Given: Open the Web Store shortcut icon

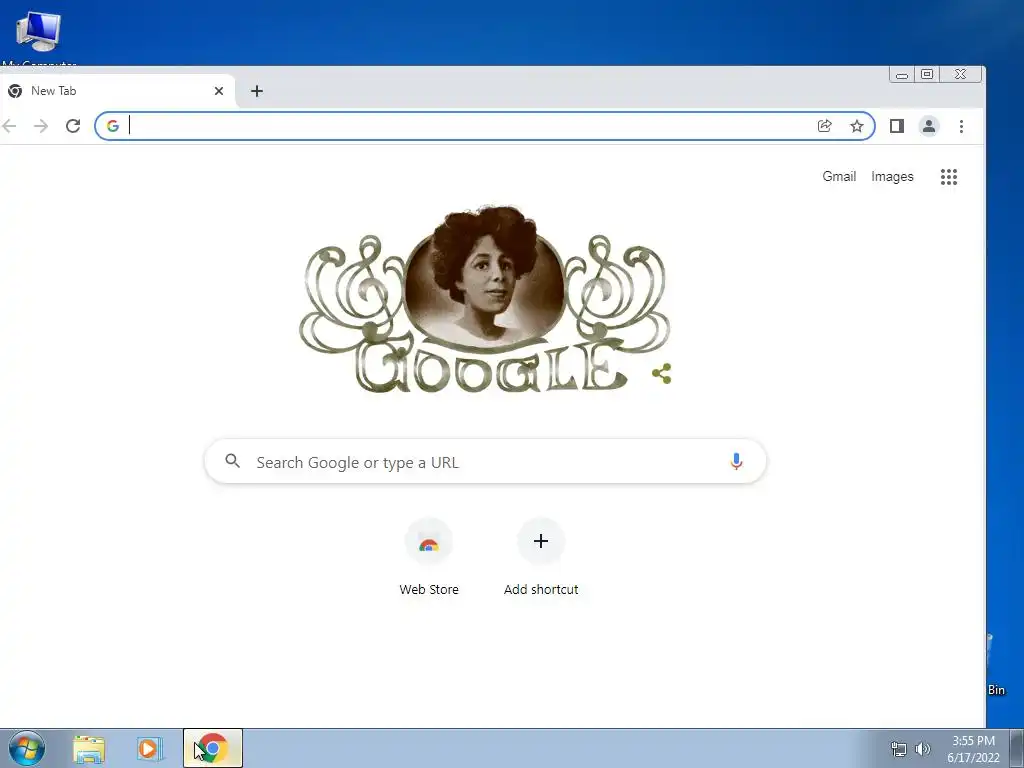Looking at the screenshot, I should point(428,542).
